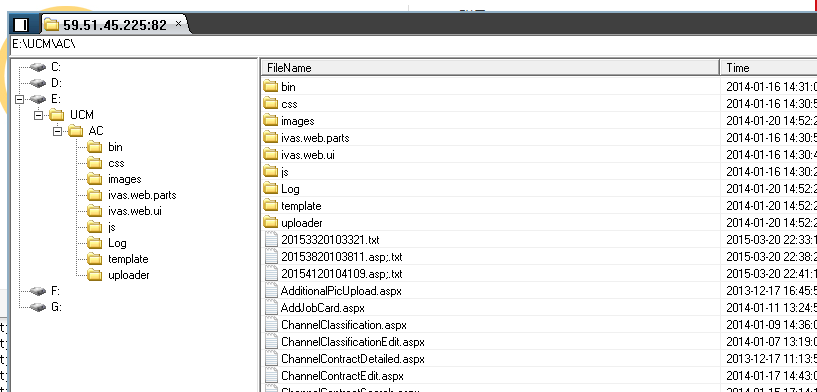Click images folder icon in the tree

(94, 179)
